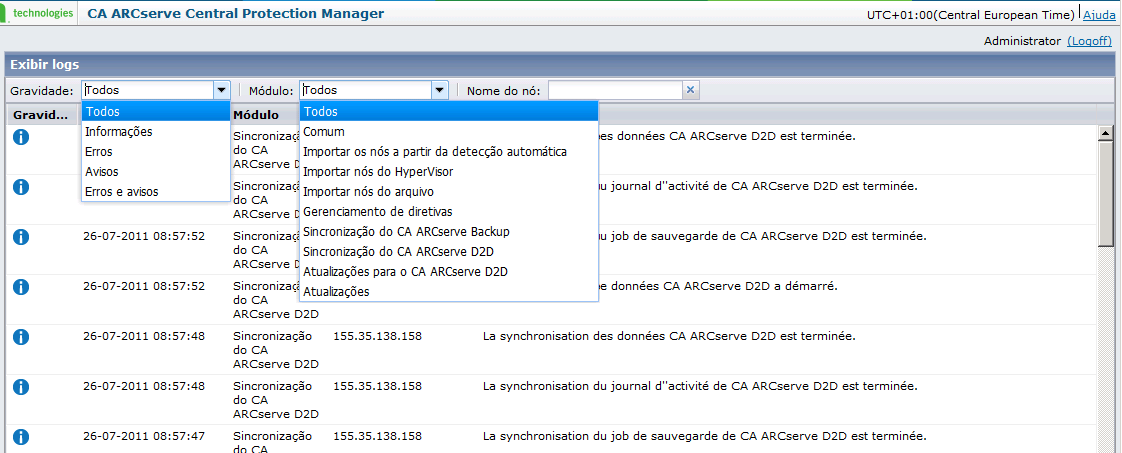Click 155.35.138.158 in first 08:57:48 row
The image size is (1122, 453).
tap(378, 336)
